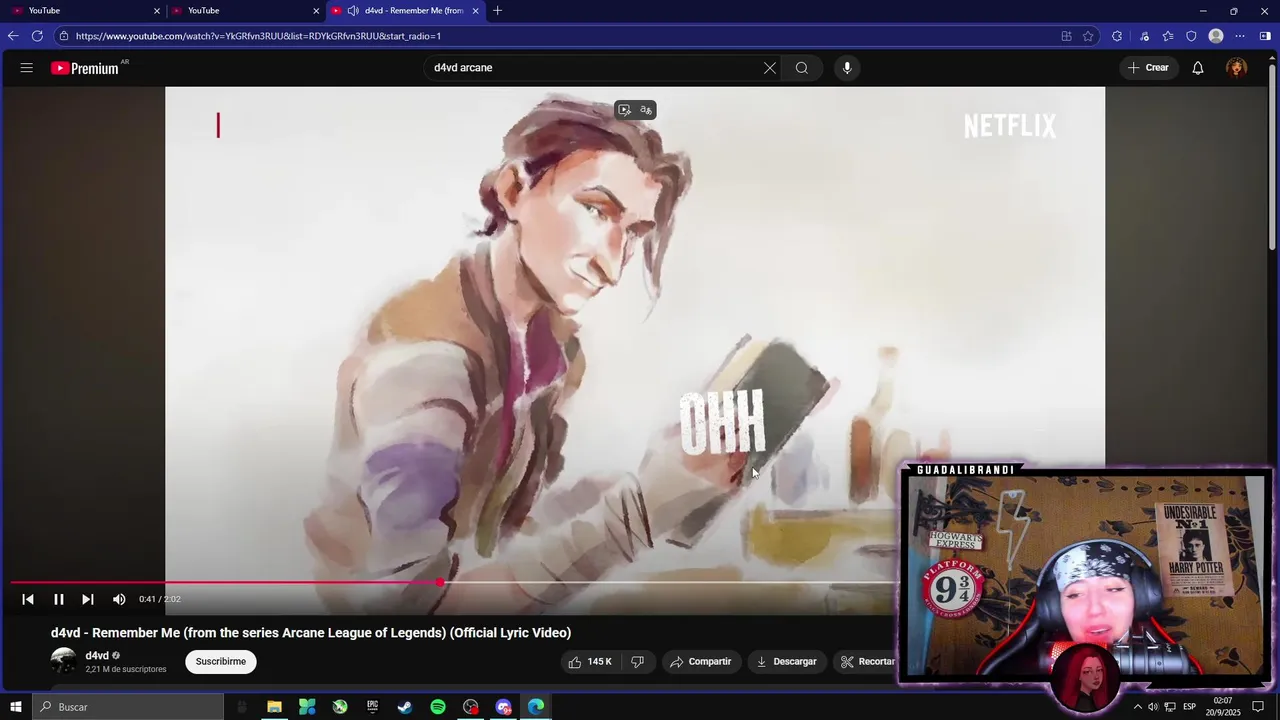Skip to the previous video

(x=28, y=599)
